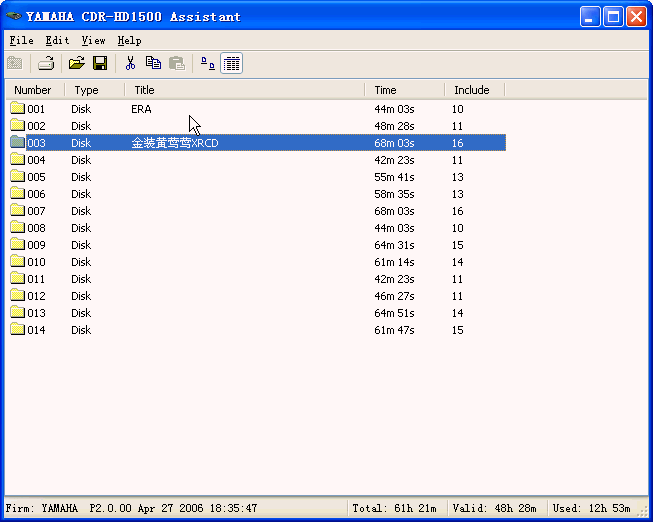Click the Disk type of row 010
Image resolution: width=653 pixels, height=522 pixels.
[81, 262]
